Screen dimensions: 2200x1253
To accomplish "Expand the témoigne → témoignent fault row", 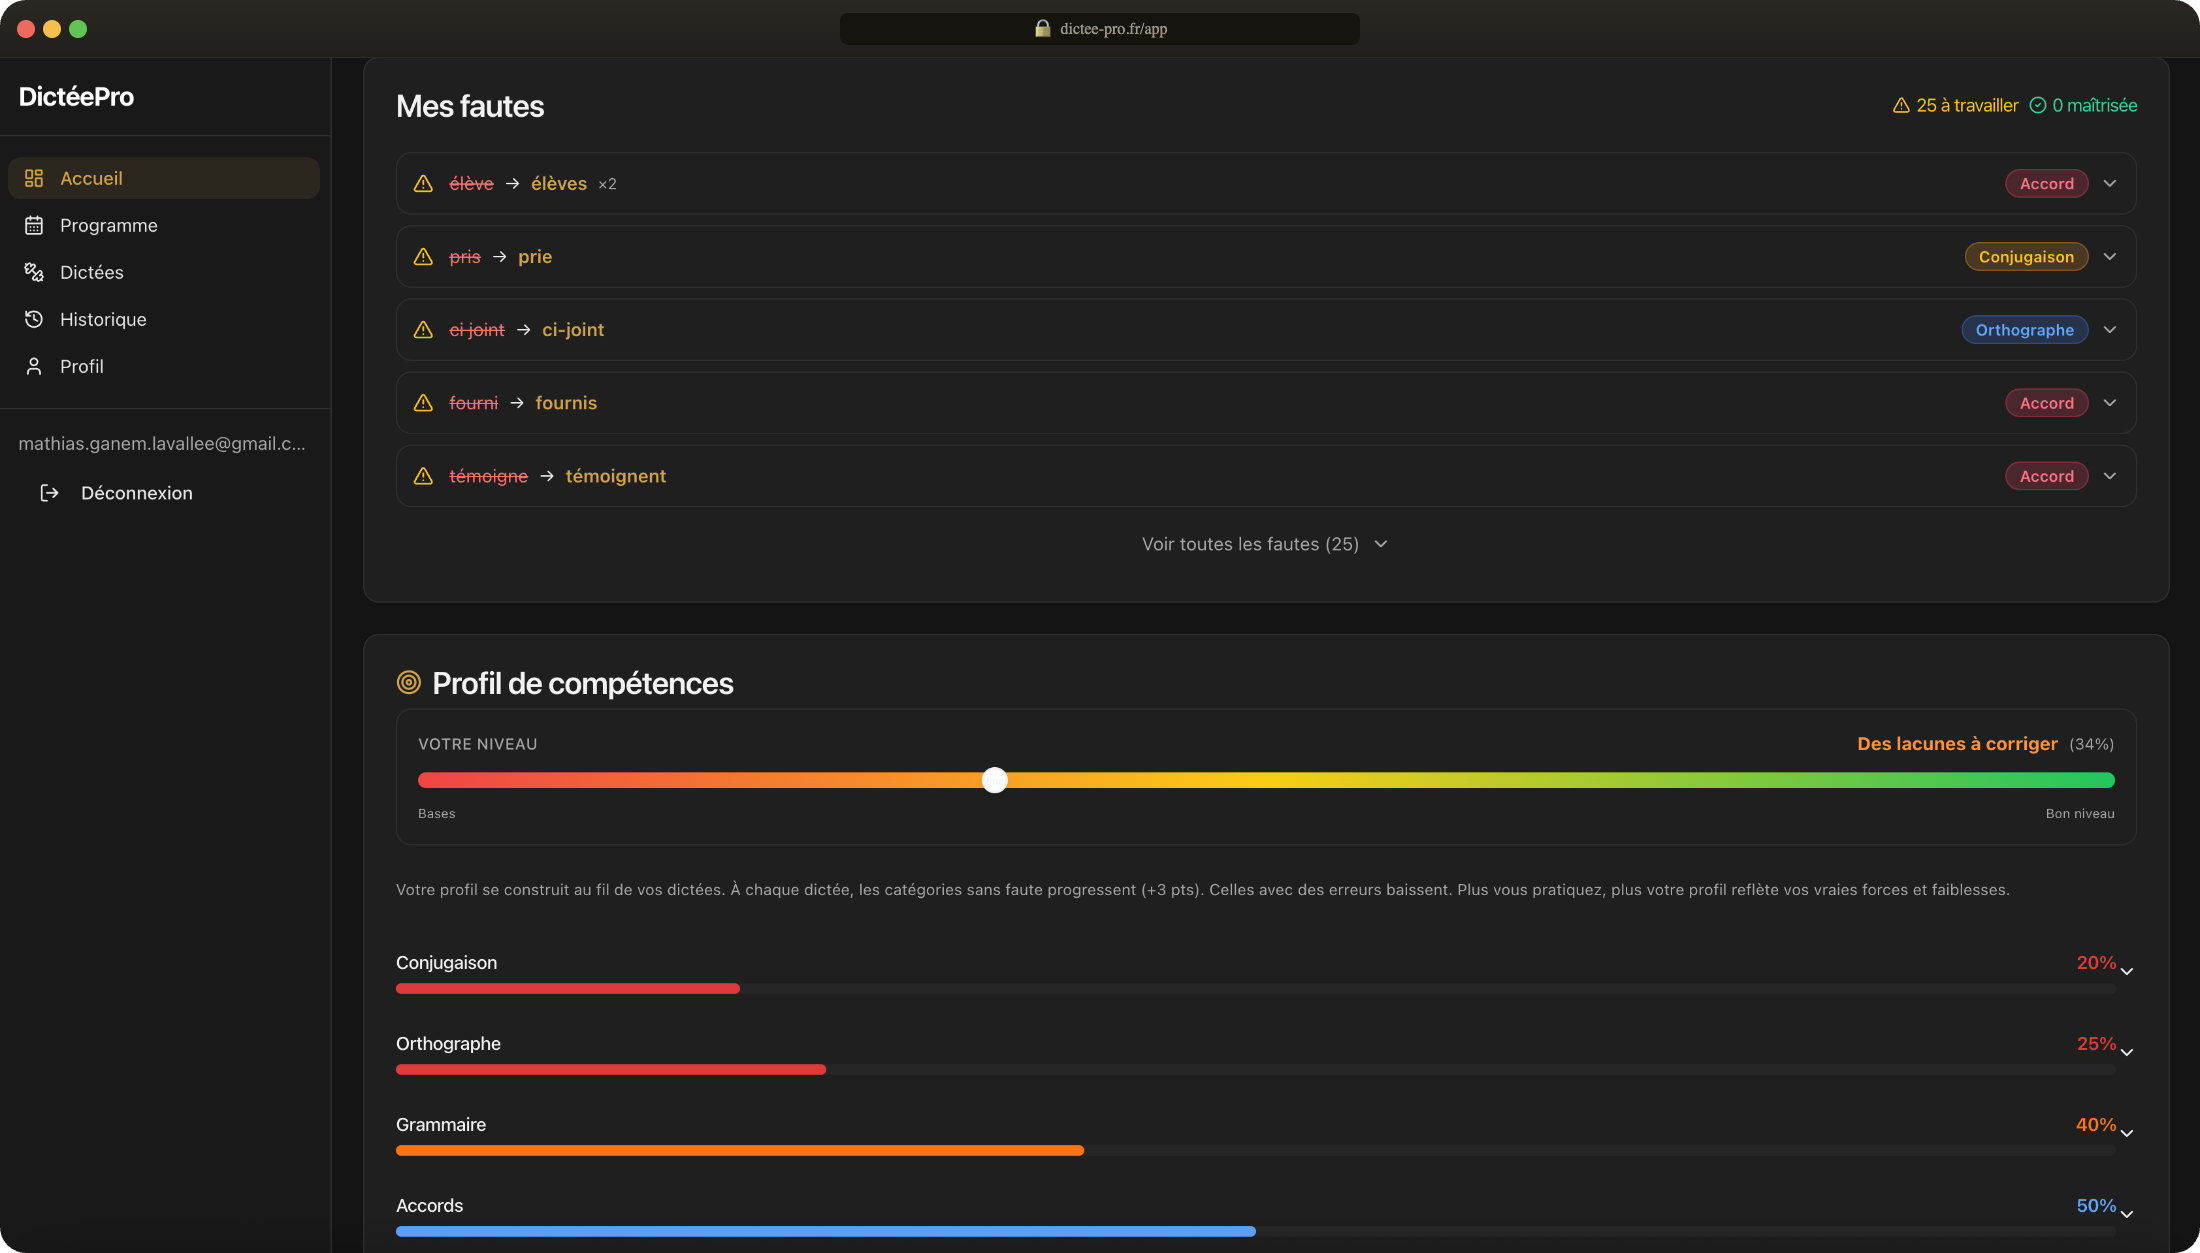I will (x=2110, y=475).
